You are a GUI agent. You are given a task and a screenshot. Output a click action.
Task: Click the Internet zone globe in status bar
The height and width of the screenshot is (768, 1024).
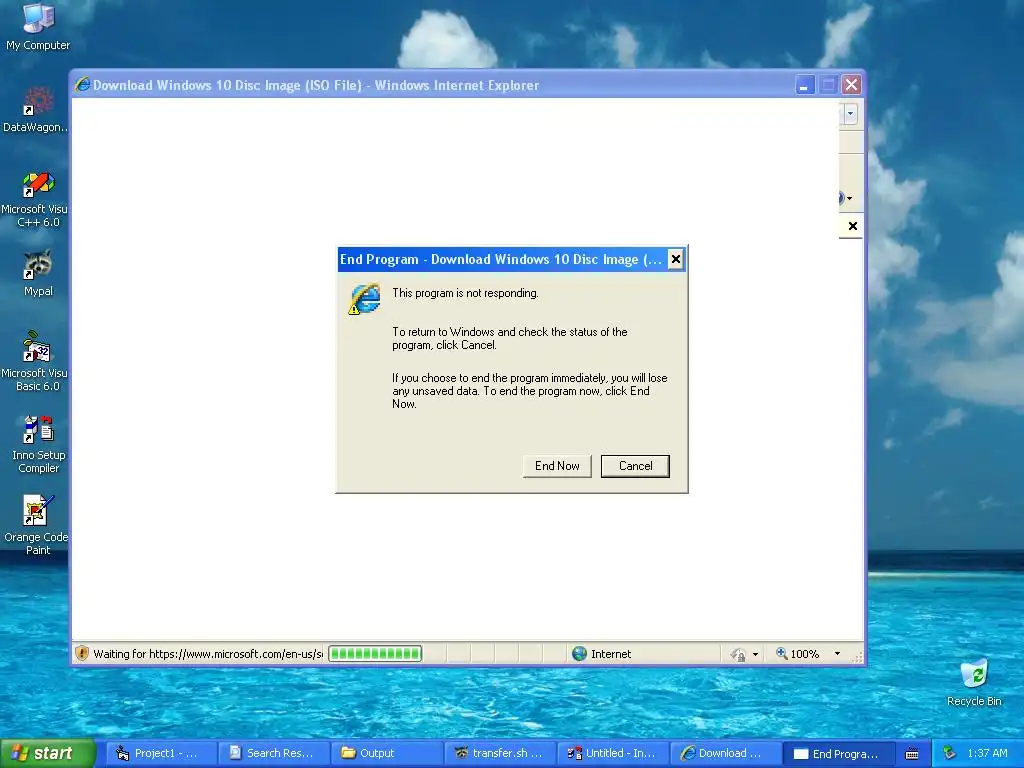click(x=579, y=654)
